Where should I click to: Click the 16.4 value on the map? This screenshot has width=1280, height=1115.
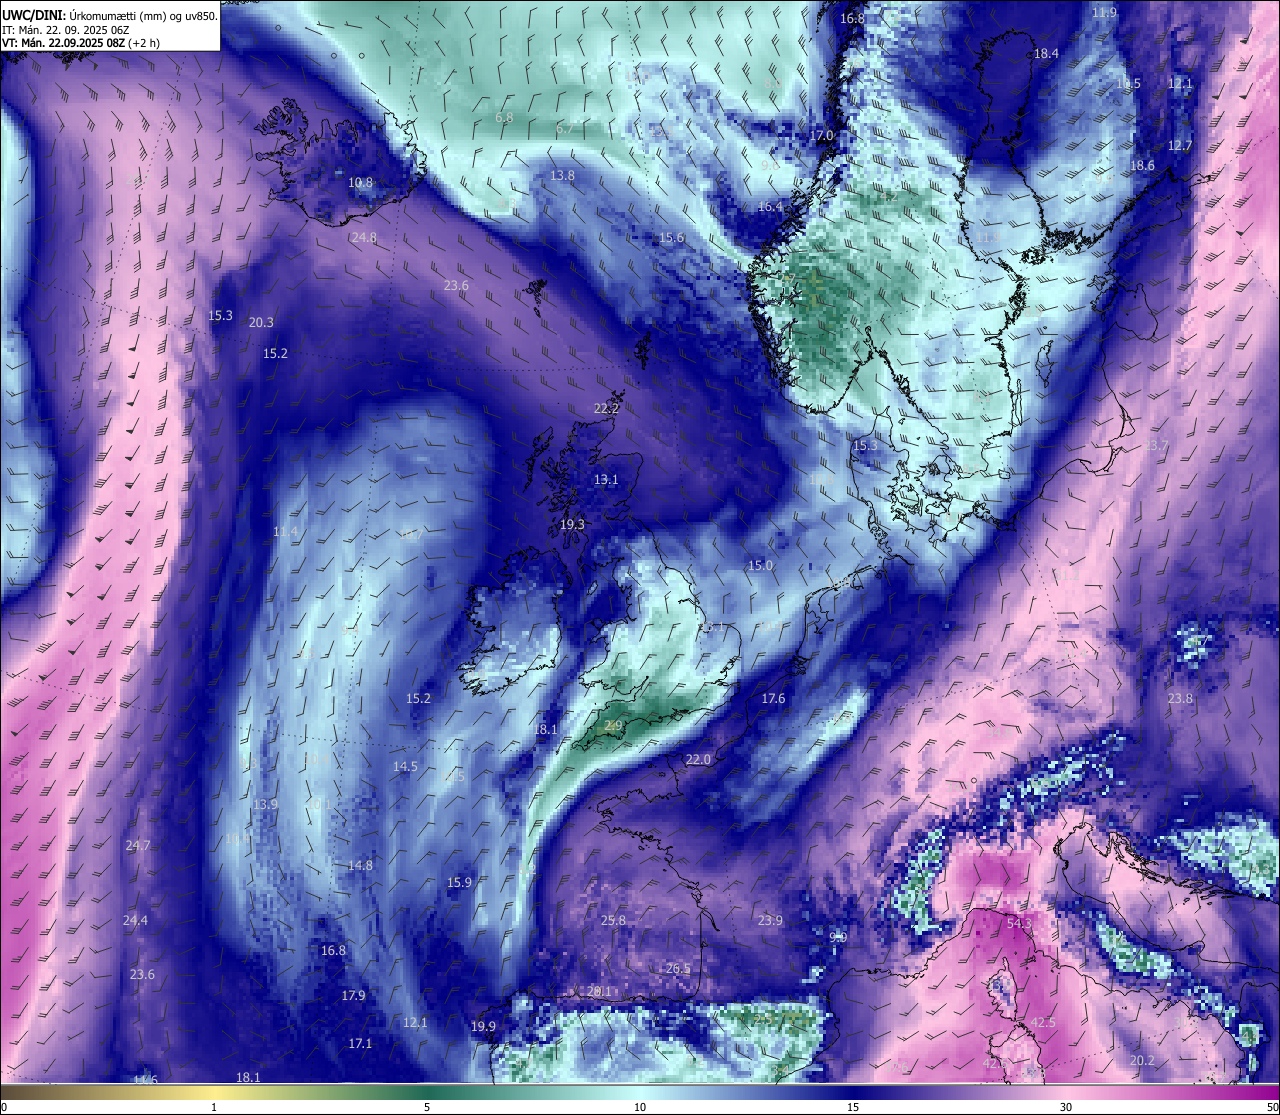pos(771,207)
